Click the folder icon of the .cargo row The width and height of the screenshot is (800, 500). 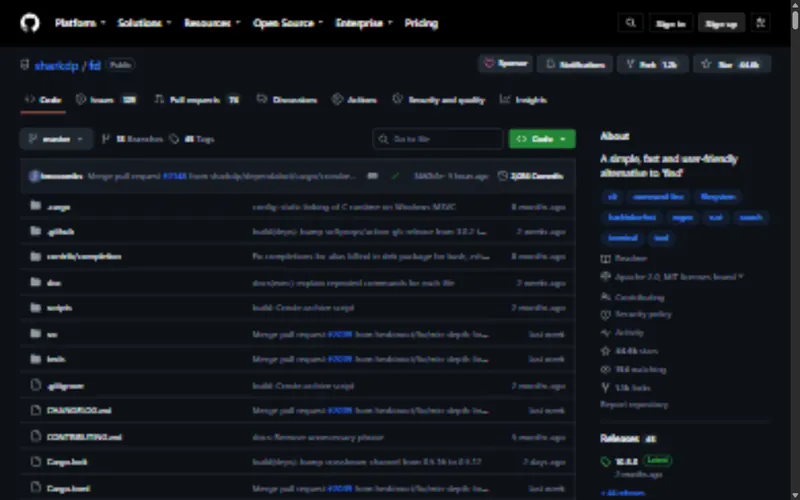(35, 206)
